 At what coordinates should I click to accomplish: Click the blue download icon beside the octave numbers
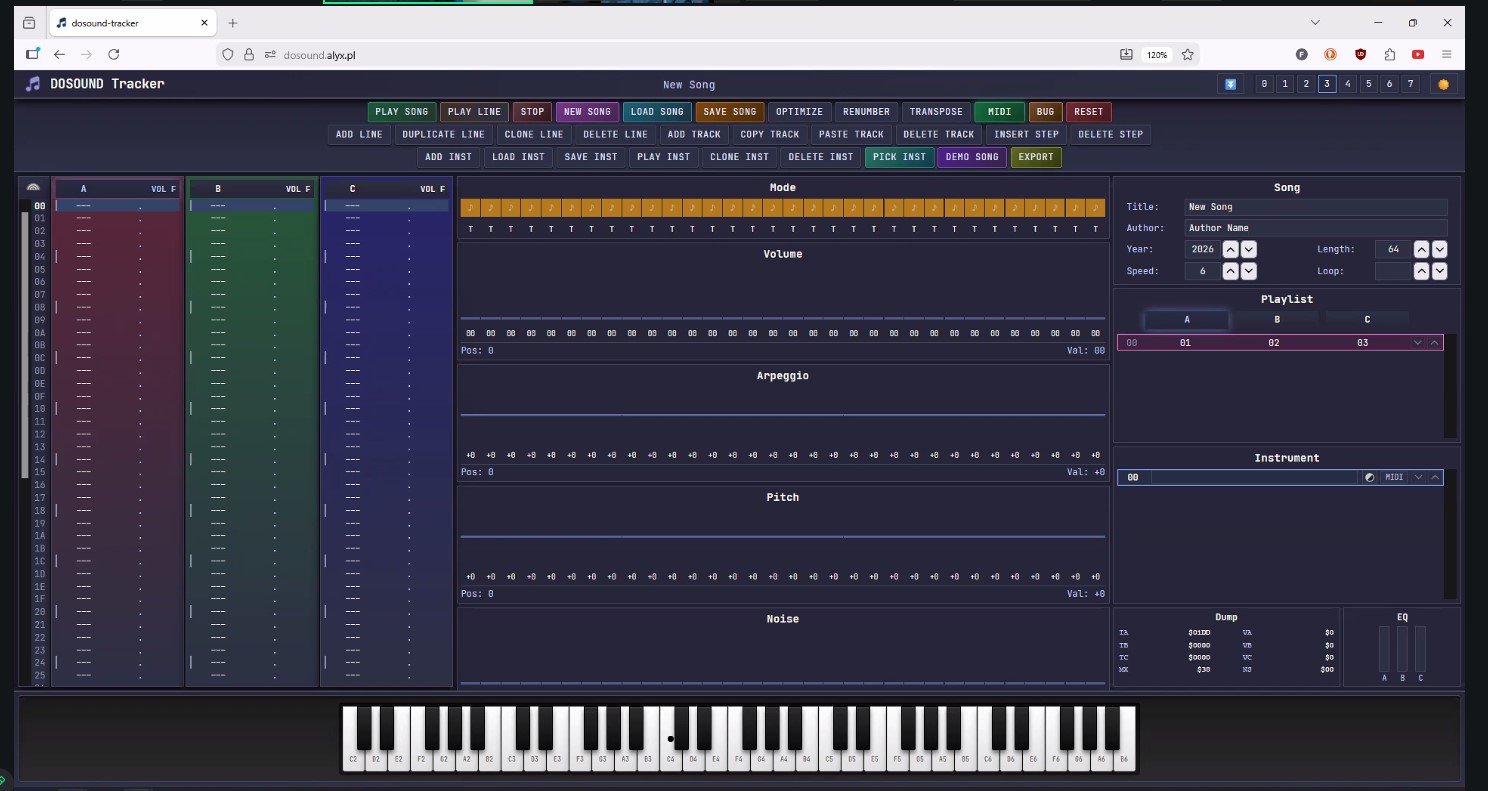tap(1230, 84)
